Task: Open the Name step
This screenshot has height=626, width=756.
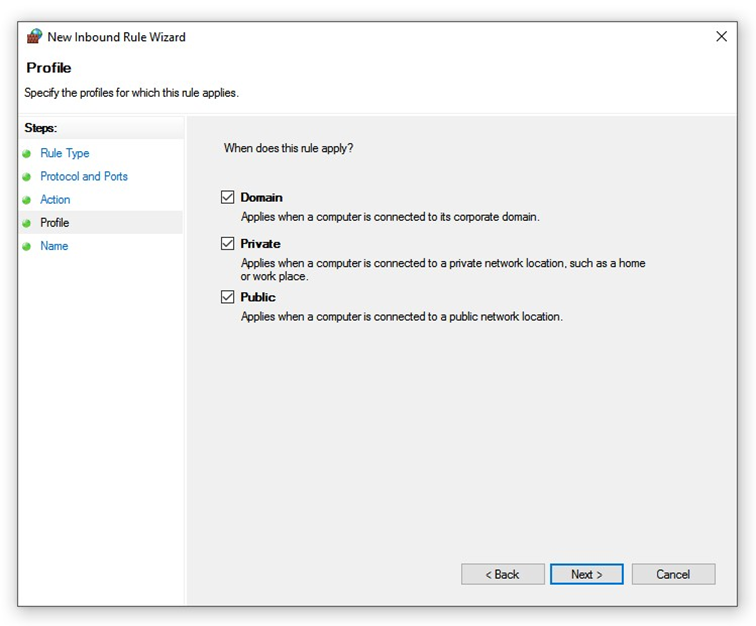Action: coord(54,246)
